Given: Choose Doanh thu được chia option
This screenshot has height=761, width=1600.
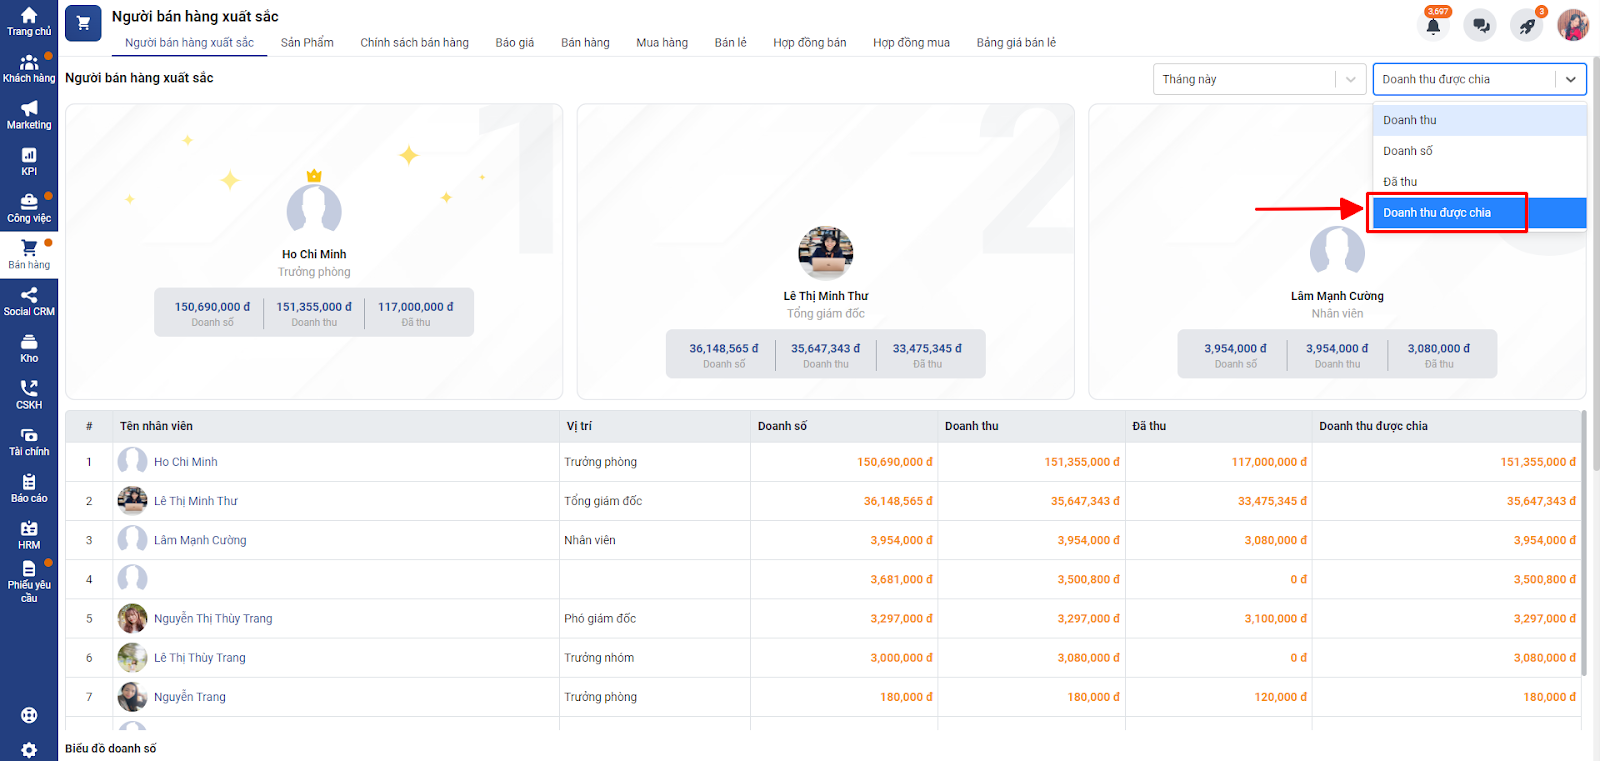Looking at the screenshot, I should click(1480, 213).
